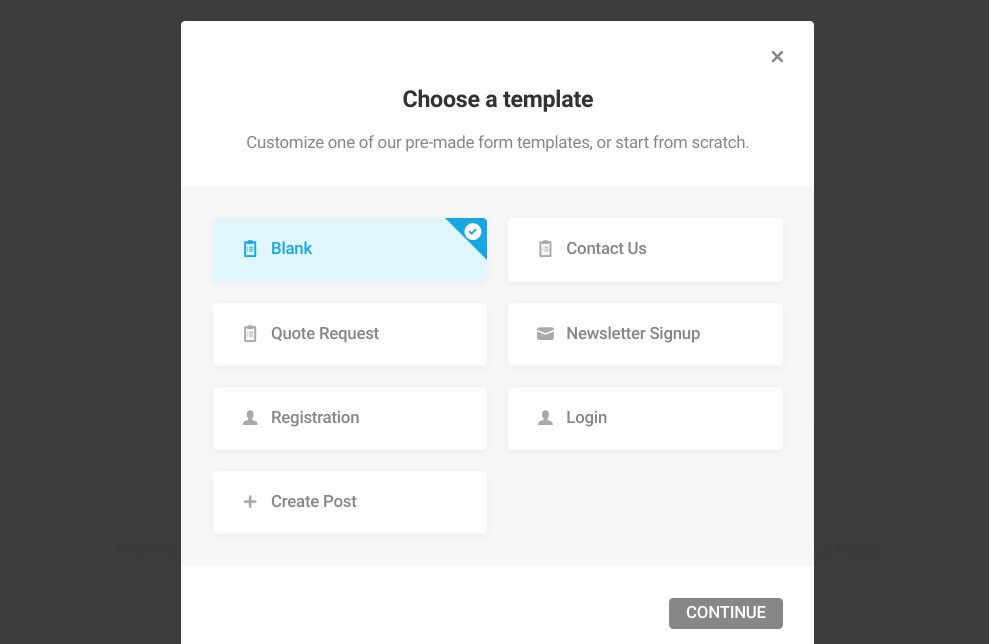Viewport: 989px width, 644px height.
Task: Select the Blank template label
Action: (291, 249)
